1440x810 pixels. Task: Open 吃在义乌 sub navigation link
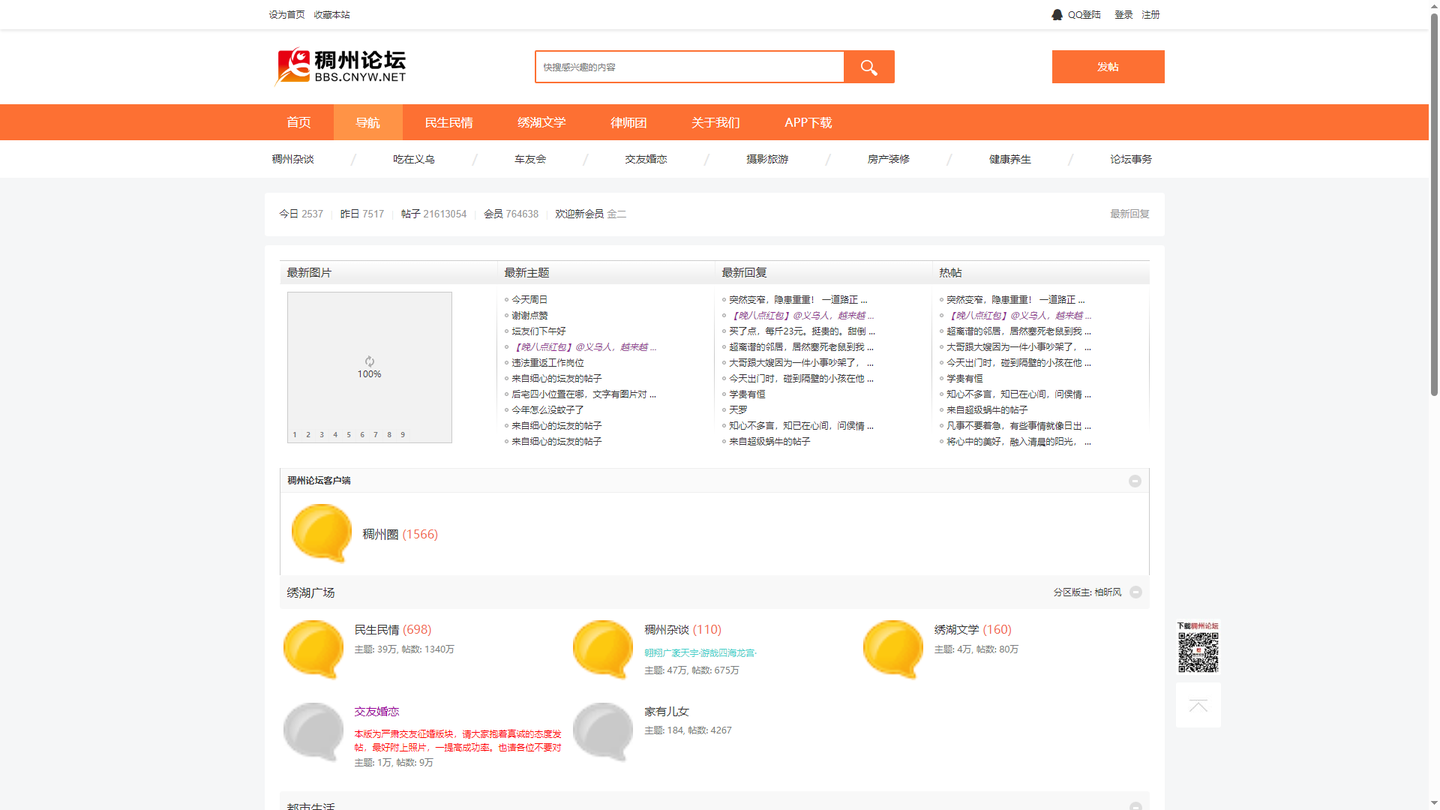pyautogui.click(x=414, y=159)
